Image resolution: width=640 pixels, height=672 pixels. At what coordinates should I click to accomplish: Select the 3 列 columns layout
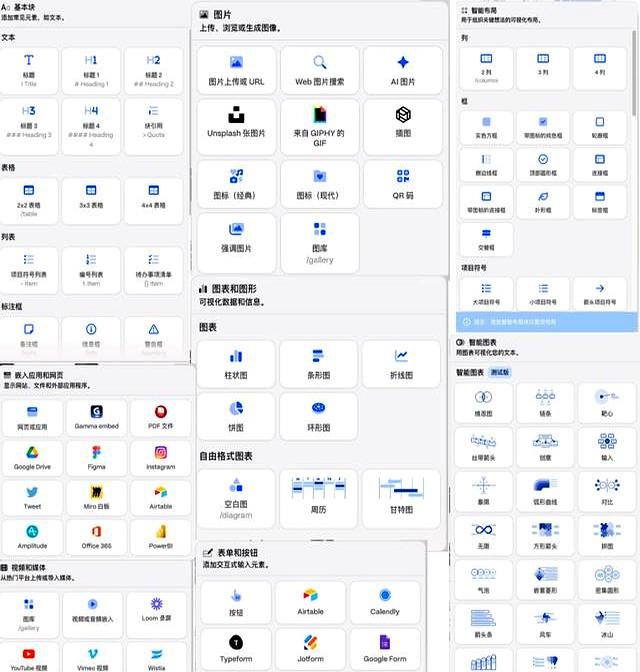(543, 69)
